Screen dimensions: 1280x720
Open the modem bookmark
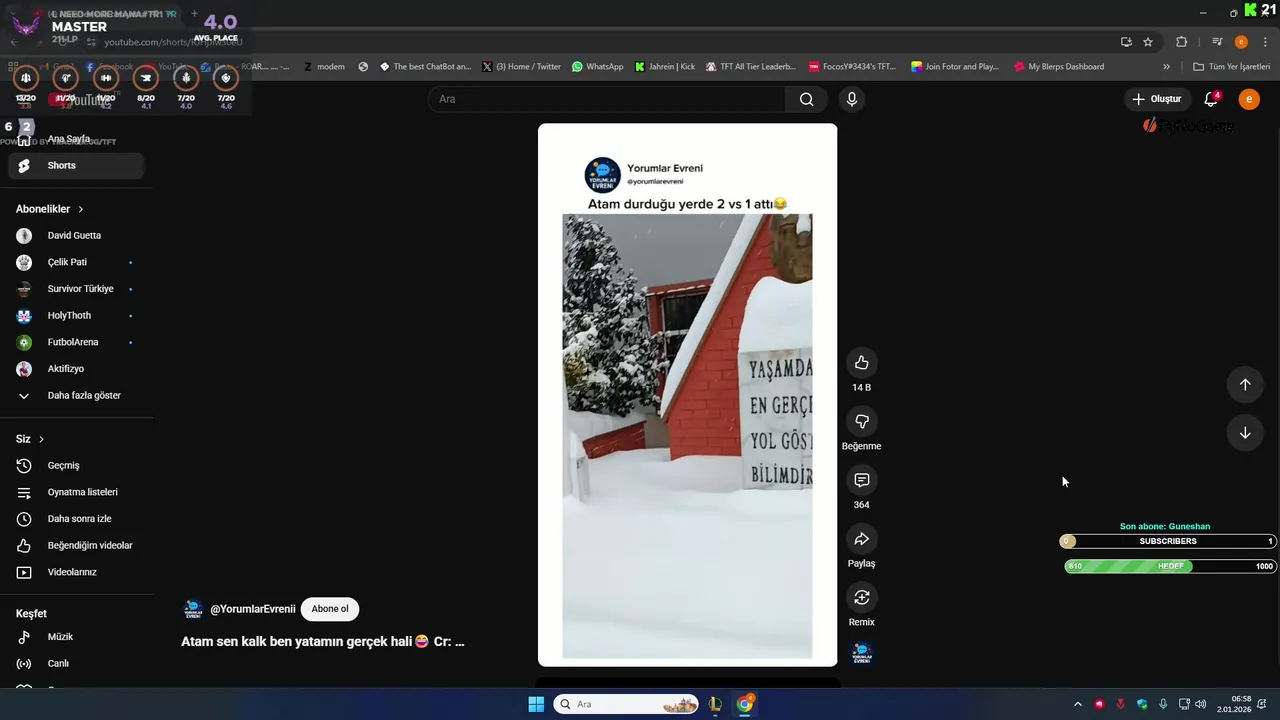click(x=324, y=67)
